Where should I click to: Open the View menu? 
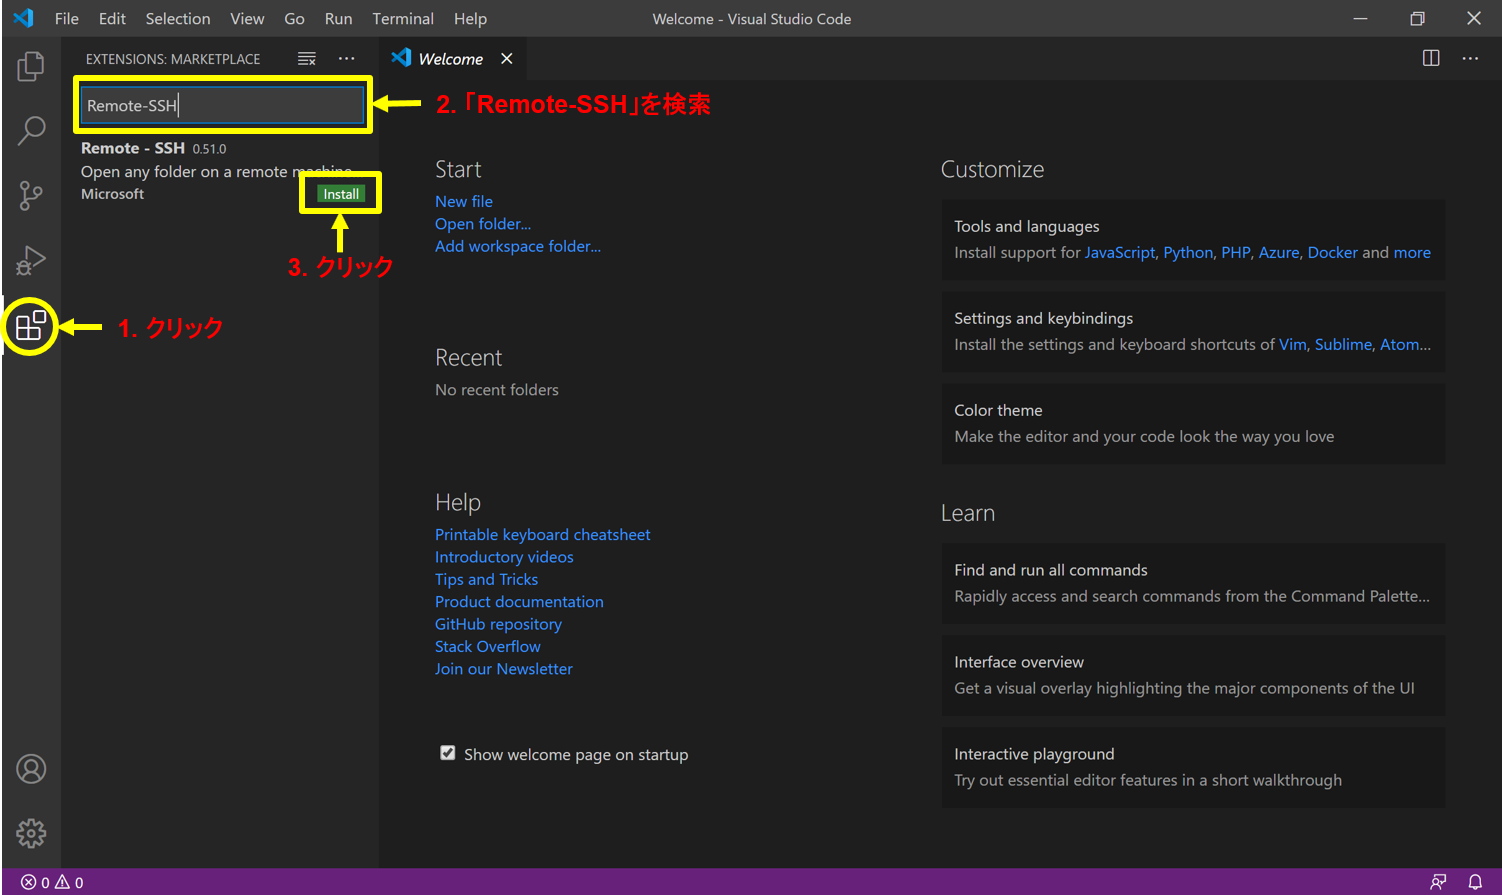tap(247, 18)
